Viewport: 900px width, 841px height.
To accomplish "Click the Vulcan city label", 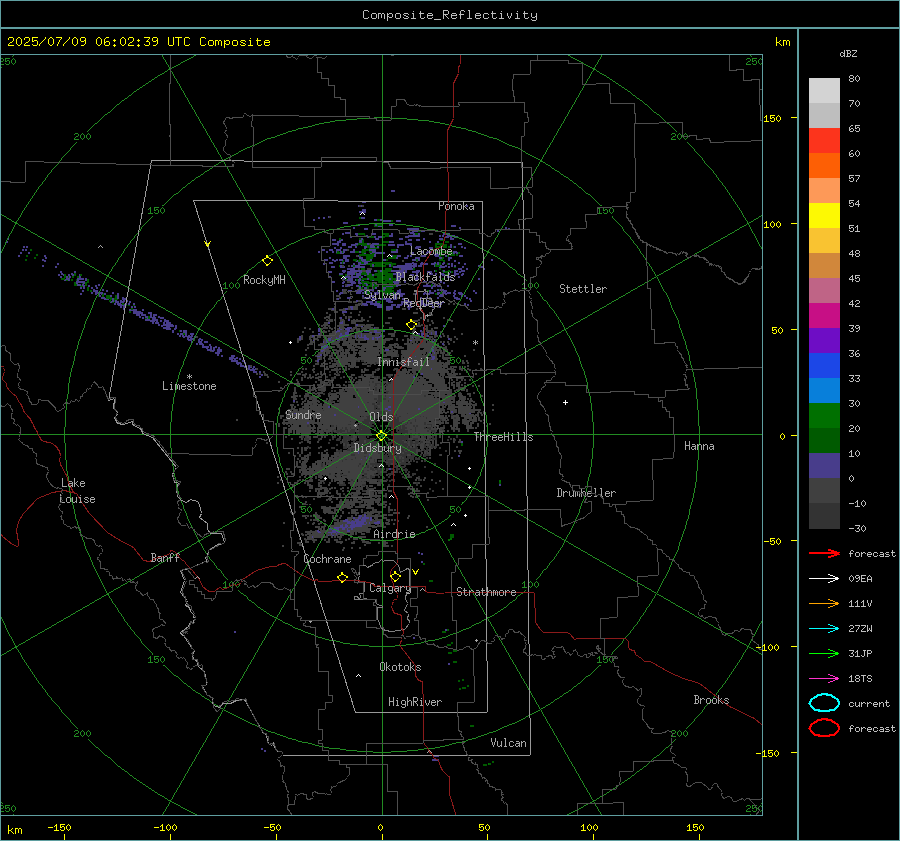I will (x=509, y=742).
